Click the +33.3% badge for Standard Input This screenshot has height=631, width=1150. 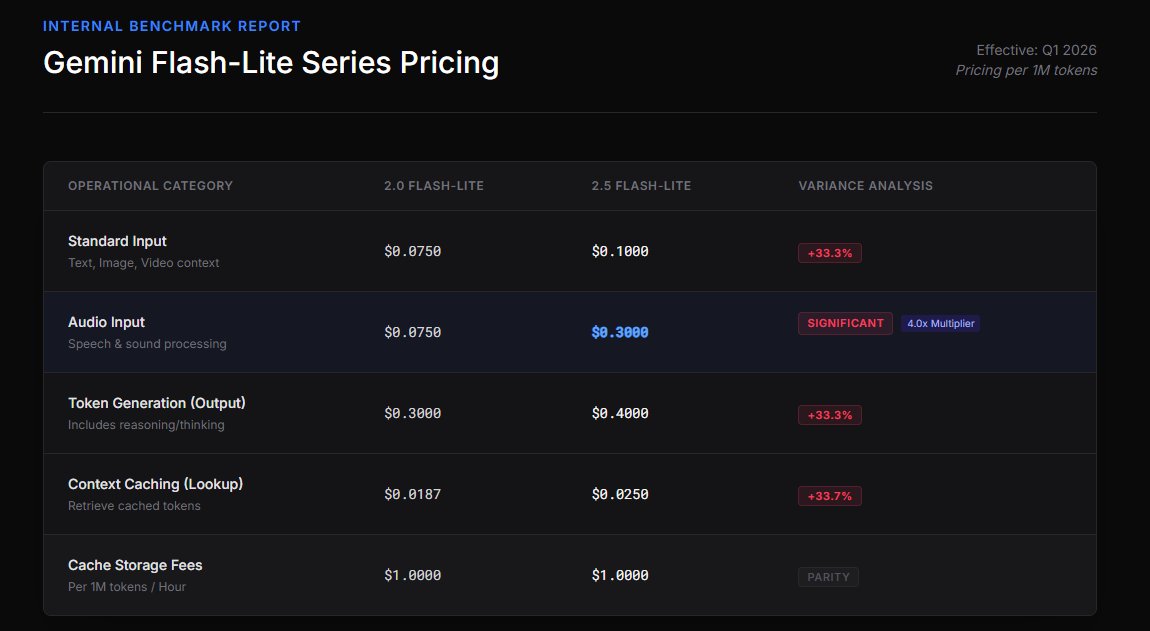pos(829,253)
